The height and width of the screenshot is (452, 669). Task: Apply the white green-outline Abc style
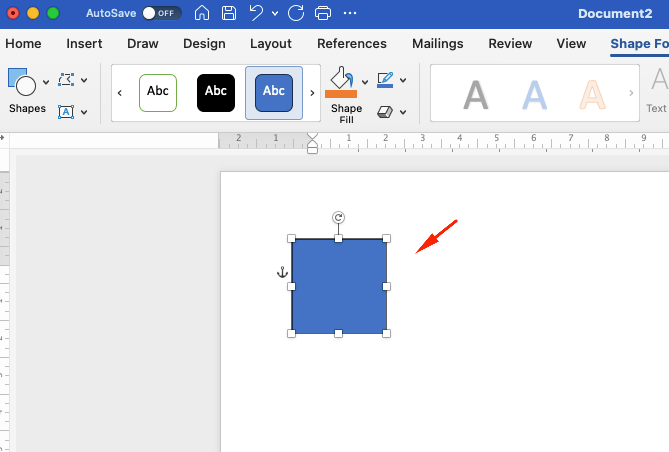[x=158, y=93]
